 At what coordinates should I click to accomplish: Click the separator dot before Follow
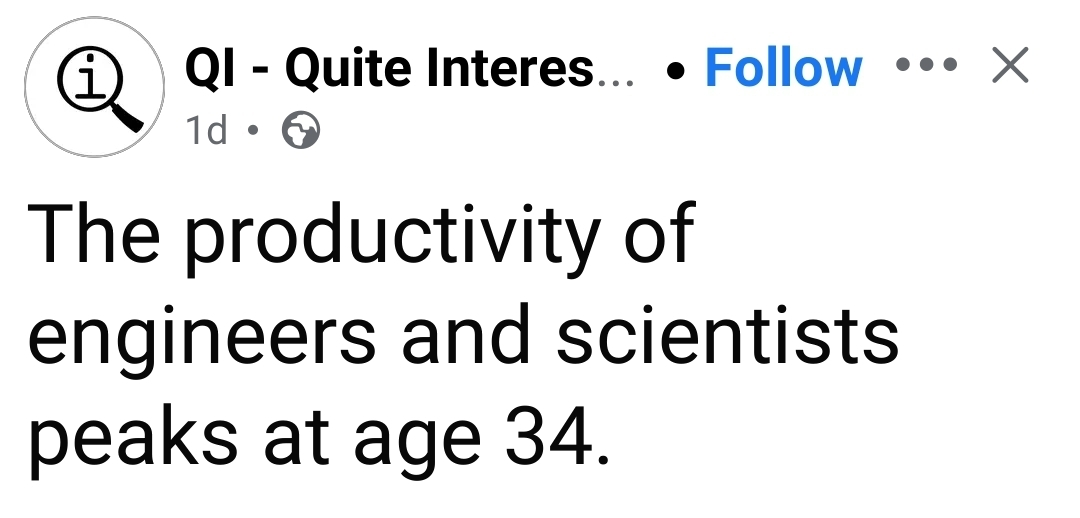point(679,70)
